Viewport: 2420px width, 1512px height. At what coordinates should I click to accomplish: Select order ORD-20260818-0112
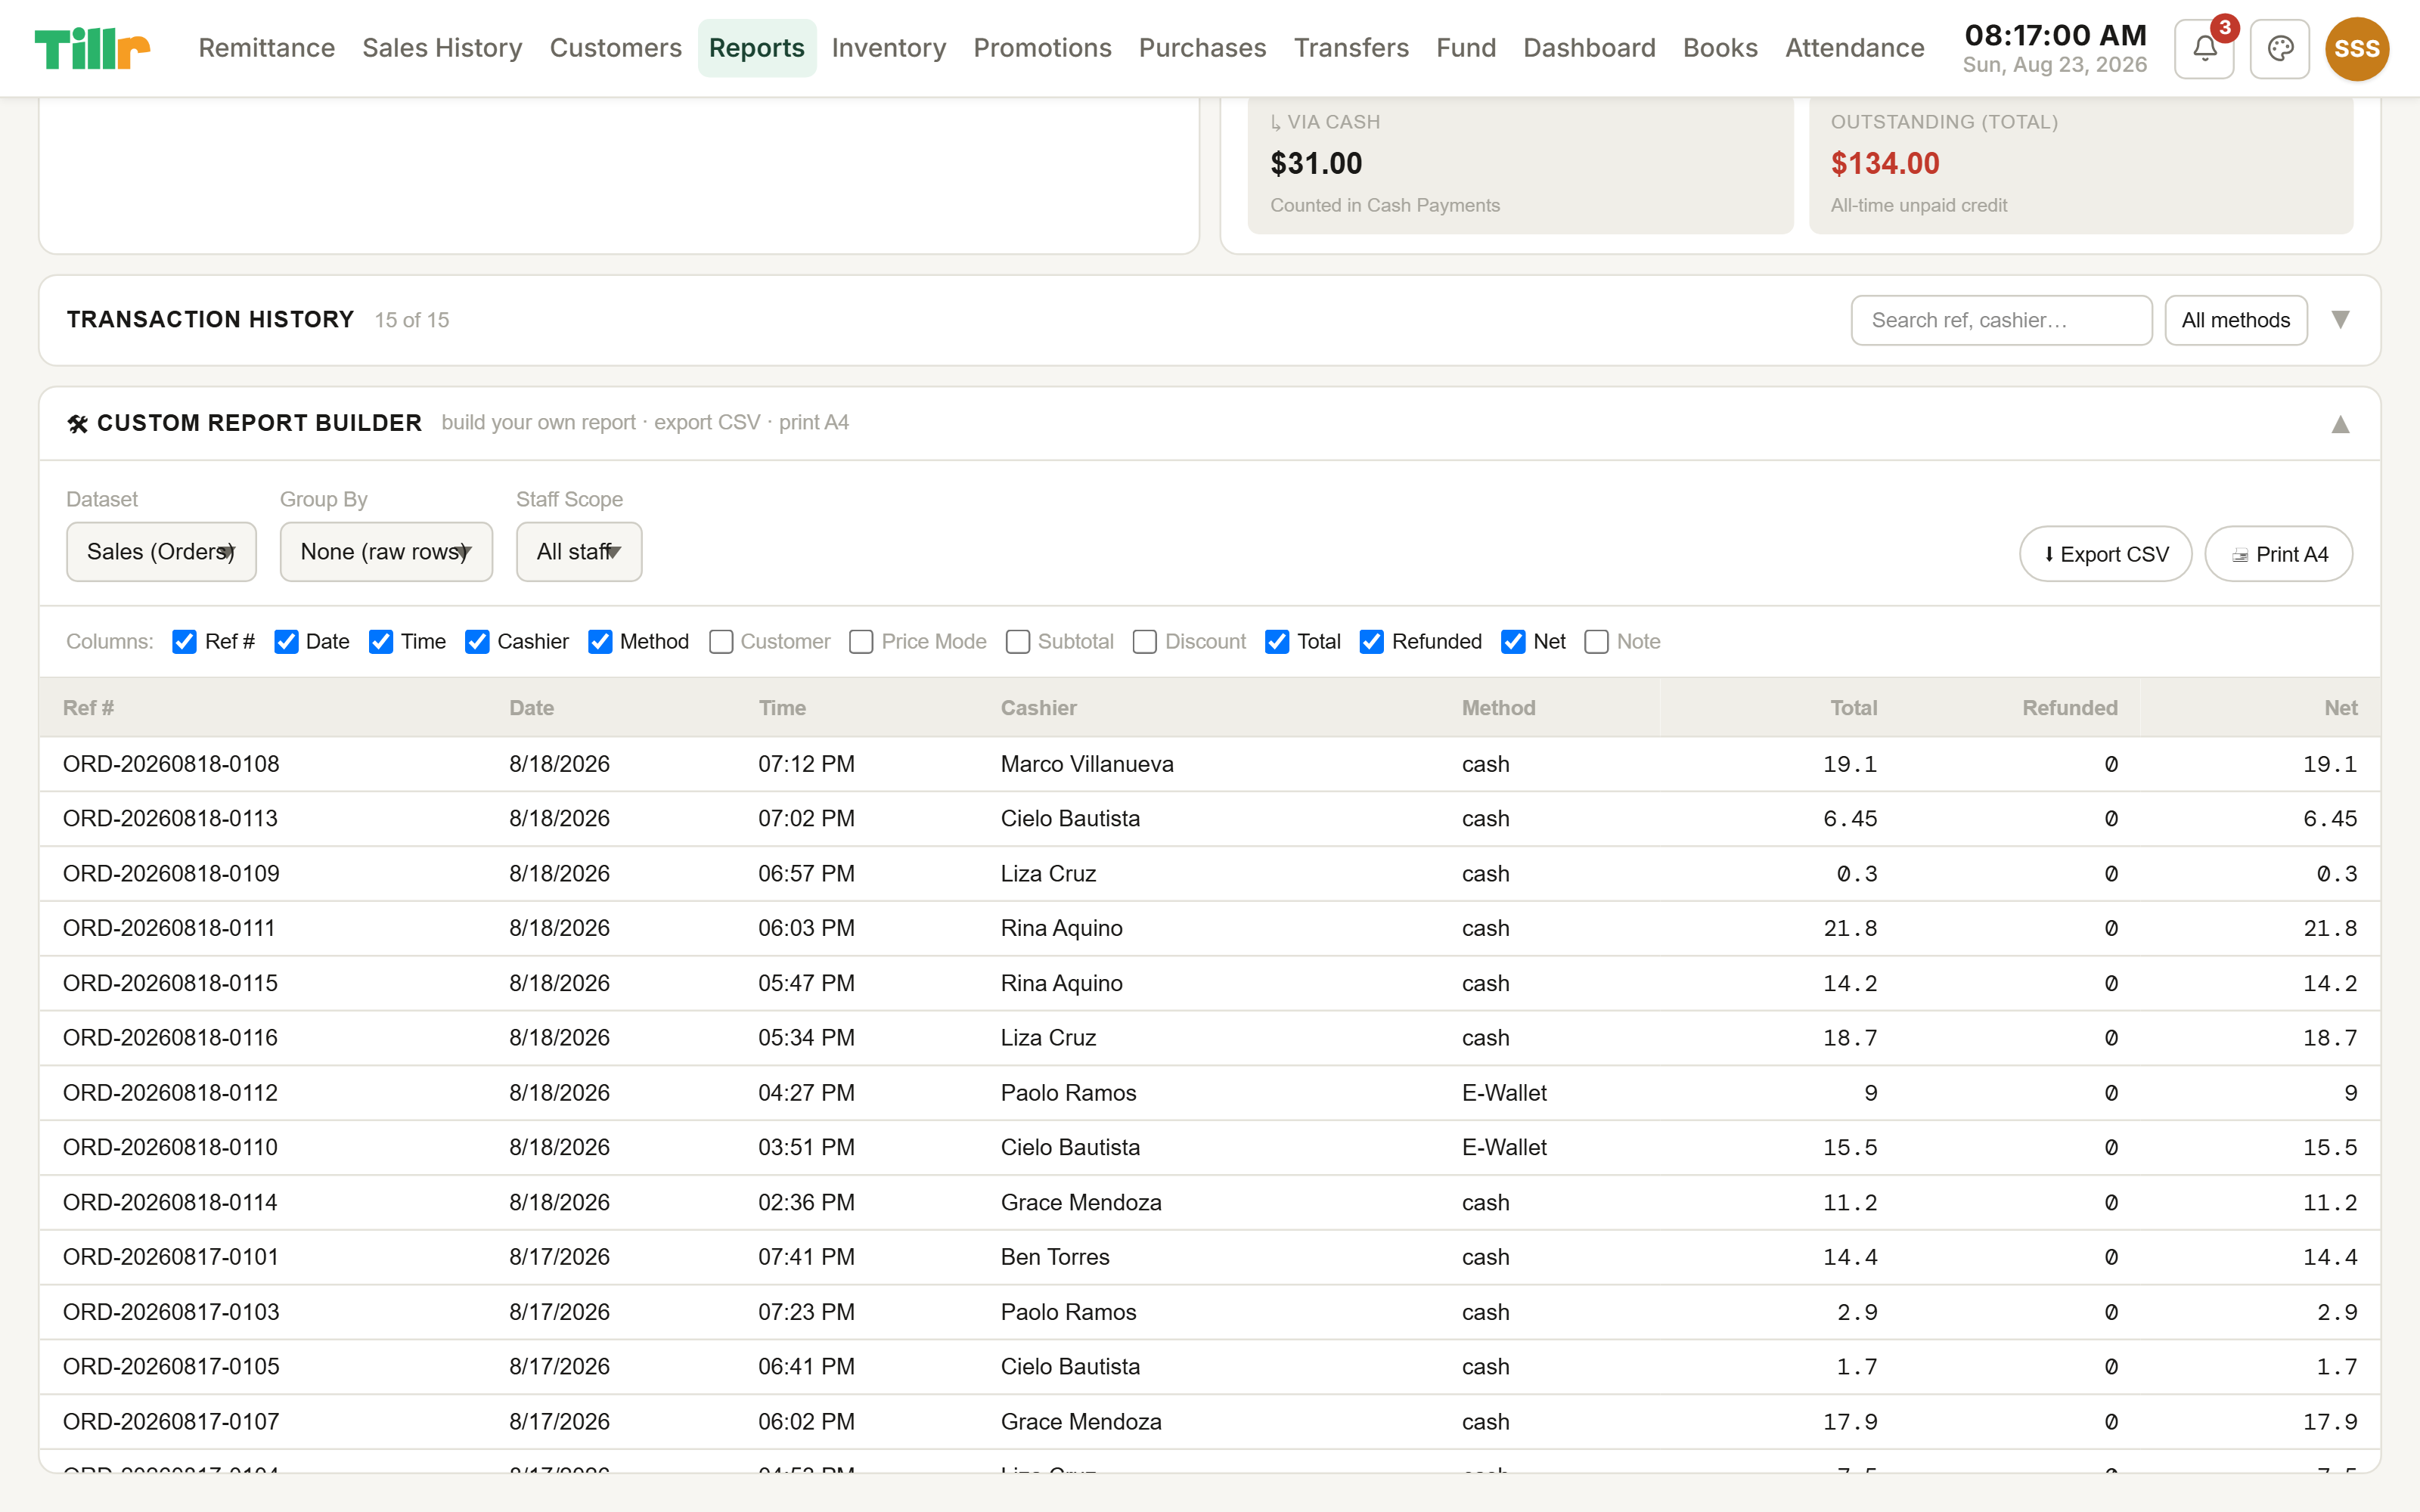click(x=170, y=1093)
